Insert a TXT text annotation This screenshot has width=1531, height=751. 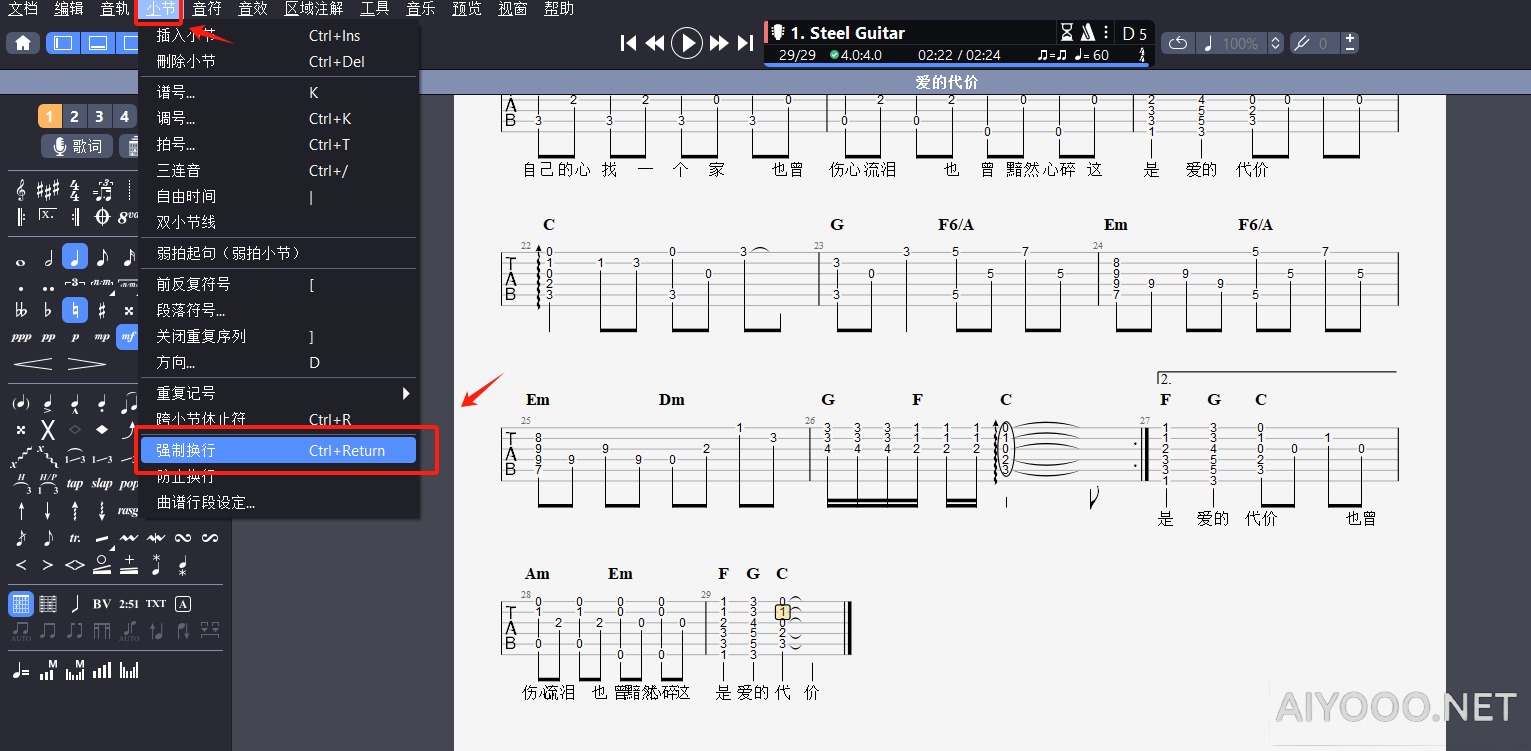pos(156,604)
